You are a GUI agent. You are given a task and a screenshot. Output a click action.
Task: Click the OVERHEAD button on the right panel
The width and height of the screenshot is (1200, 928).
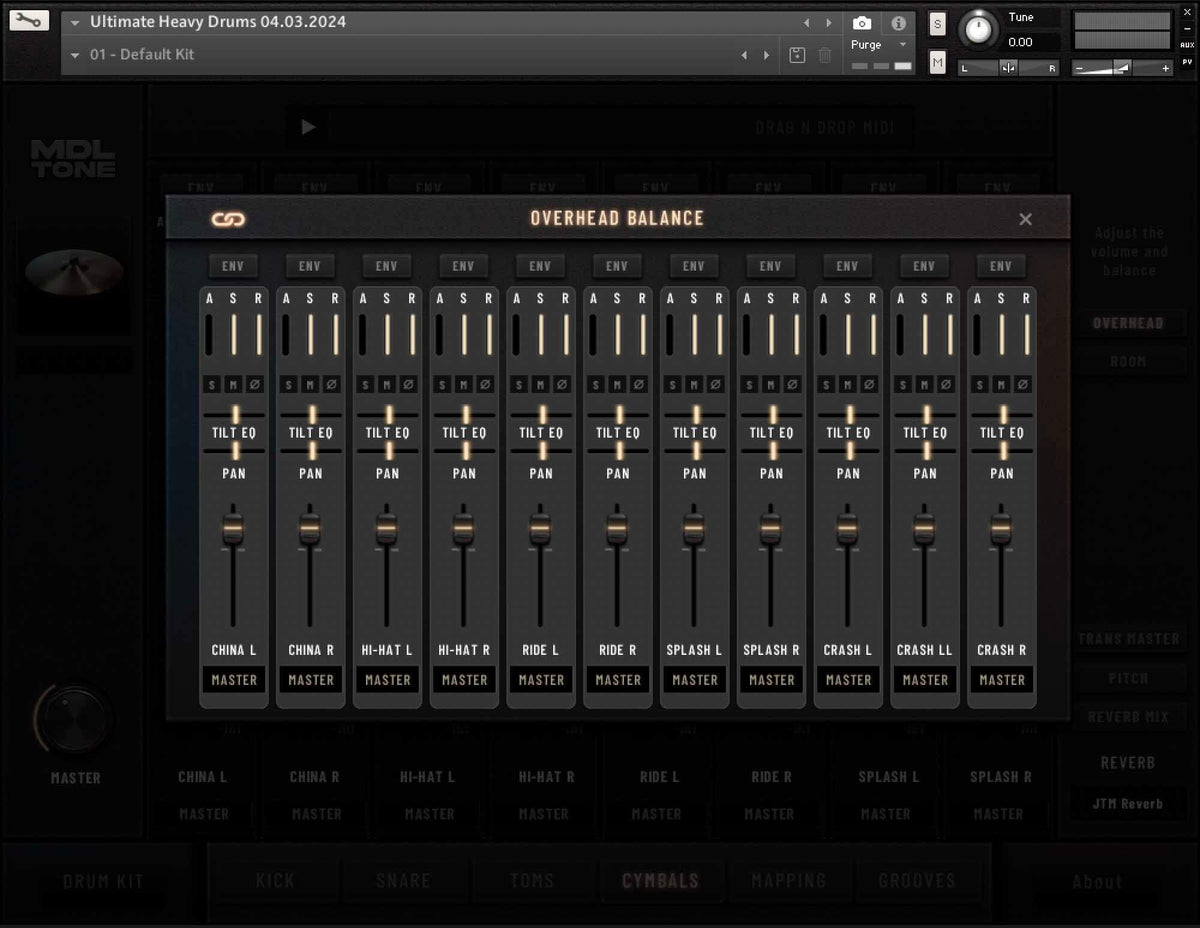pos(1128,323)
